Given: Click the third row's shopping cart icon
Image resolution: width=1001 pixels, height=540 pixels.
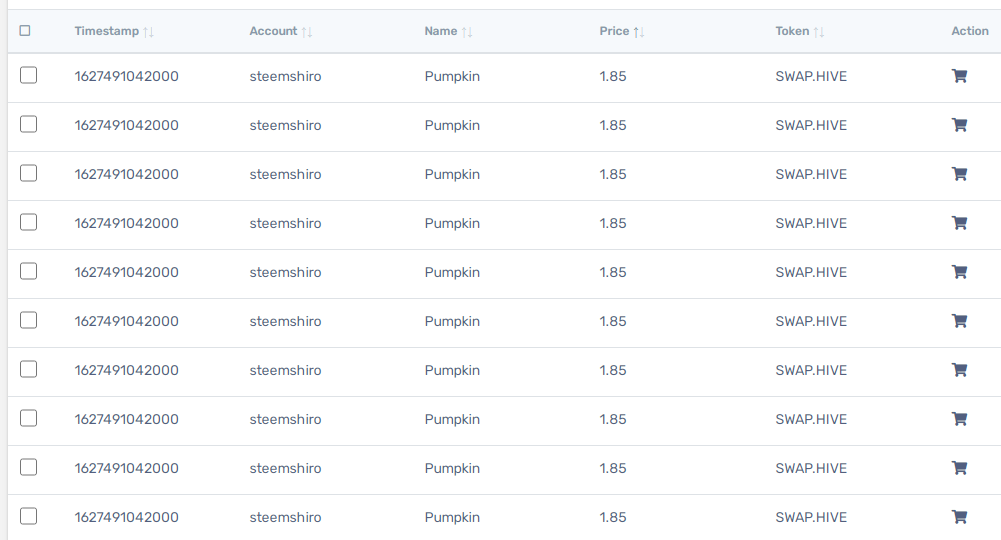Looking at the screenshot, I should pos(959,174).
